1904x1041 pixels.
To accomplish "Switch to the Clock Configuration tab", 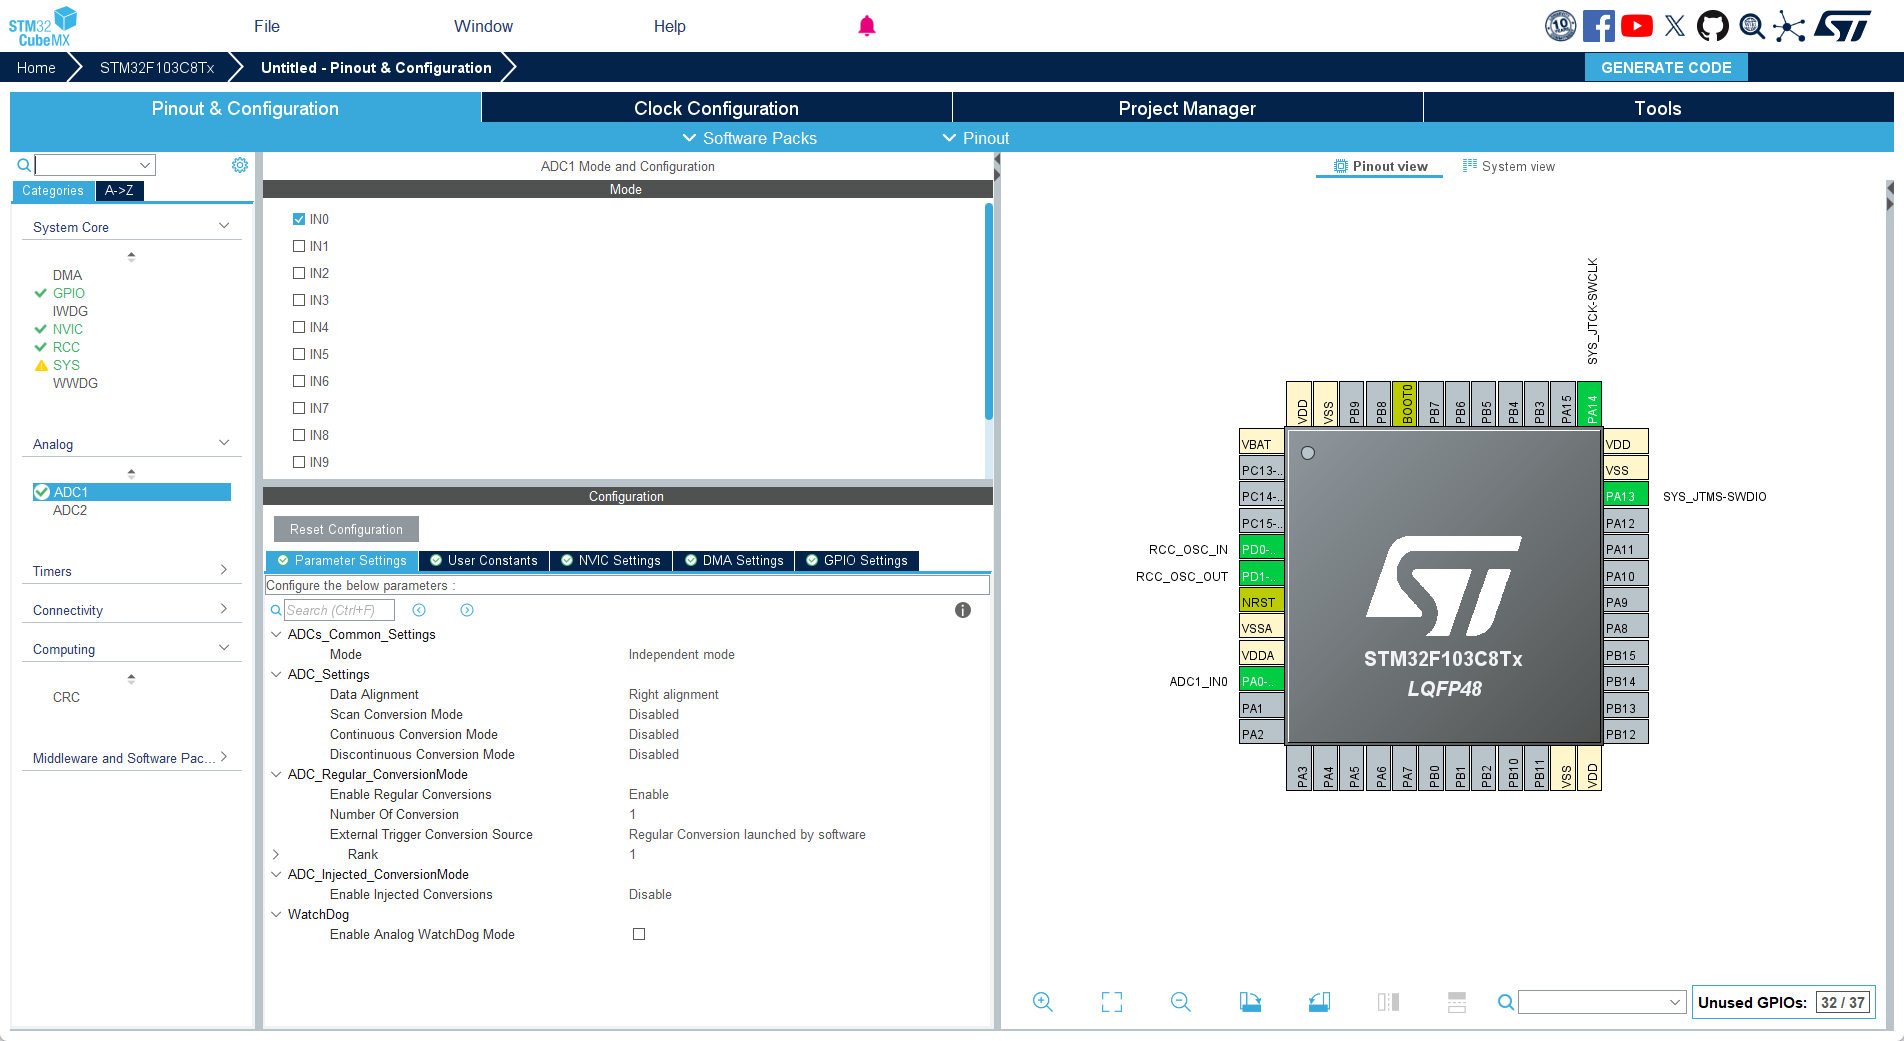I will tap(716, 108).
